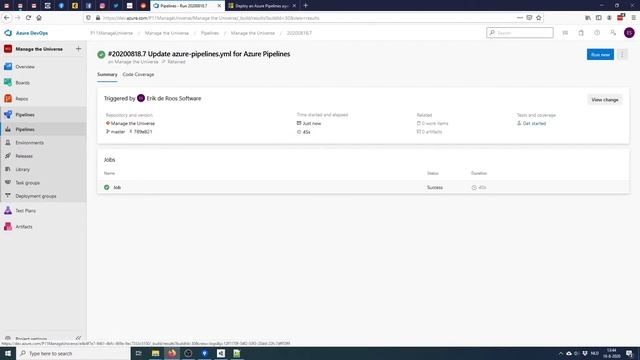Open the list icon in the header
Screen dimensions: 640x360
(565, 33)
